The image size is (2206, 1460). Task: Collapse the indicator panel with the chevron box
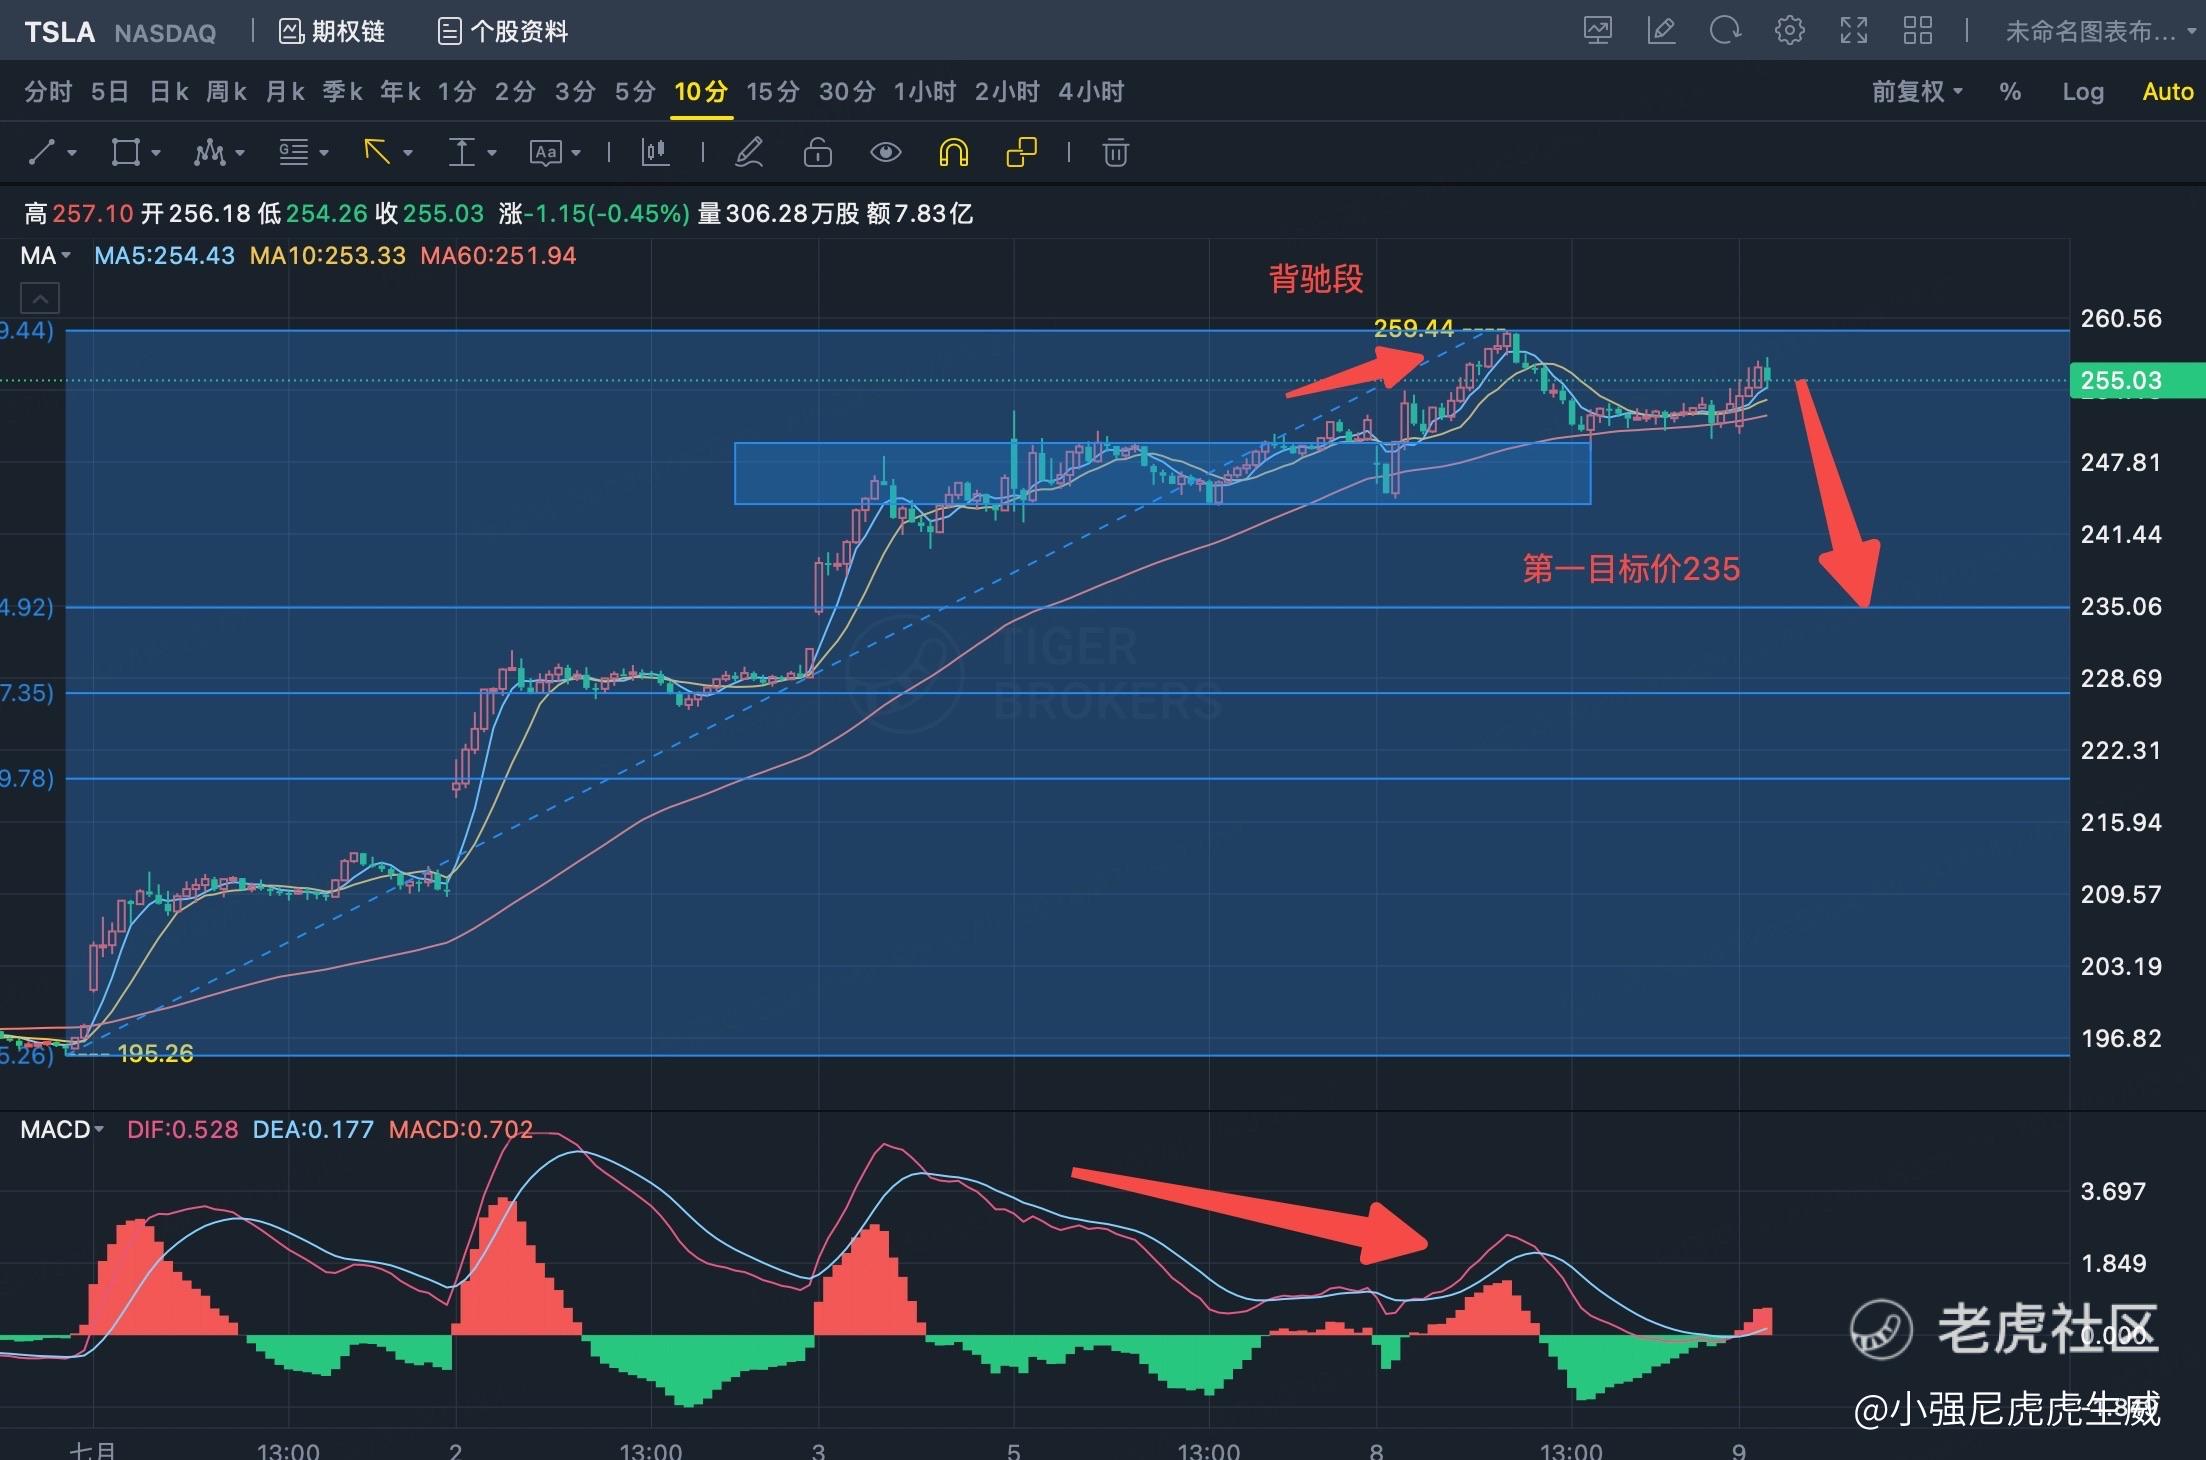(40, 298)
